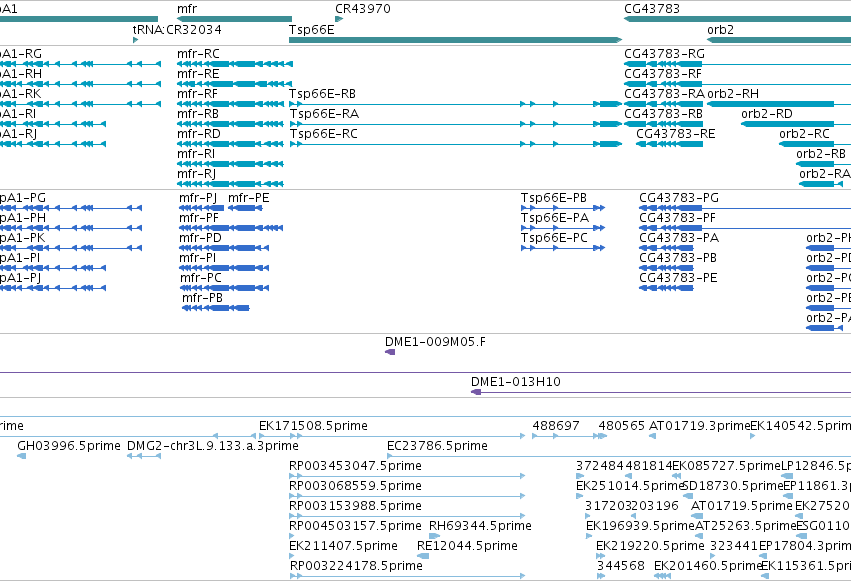Viewport: 851px width, 581px height.
Task: Select transcript mfr-RE
Action: click(x=234, y=84)
